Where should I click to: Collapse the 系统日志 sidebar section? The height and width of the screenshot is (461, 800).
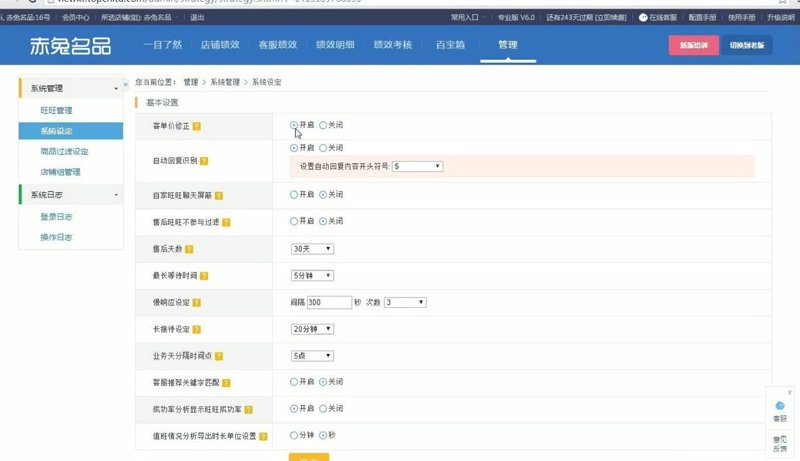(x=116, y=195)
